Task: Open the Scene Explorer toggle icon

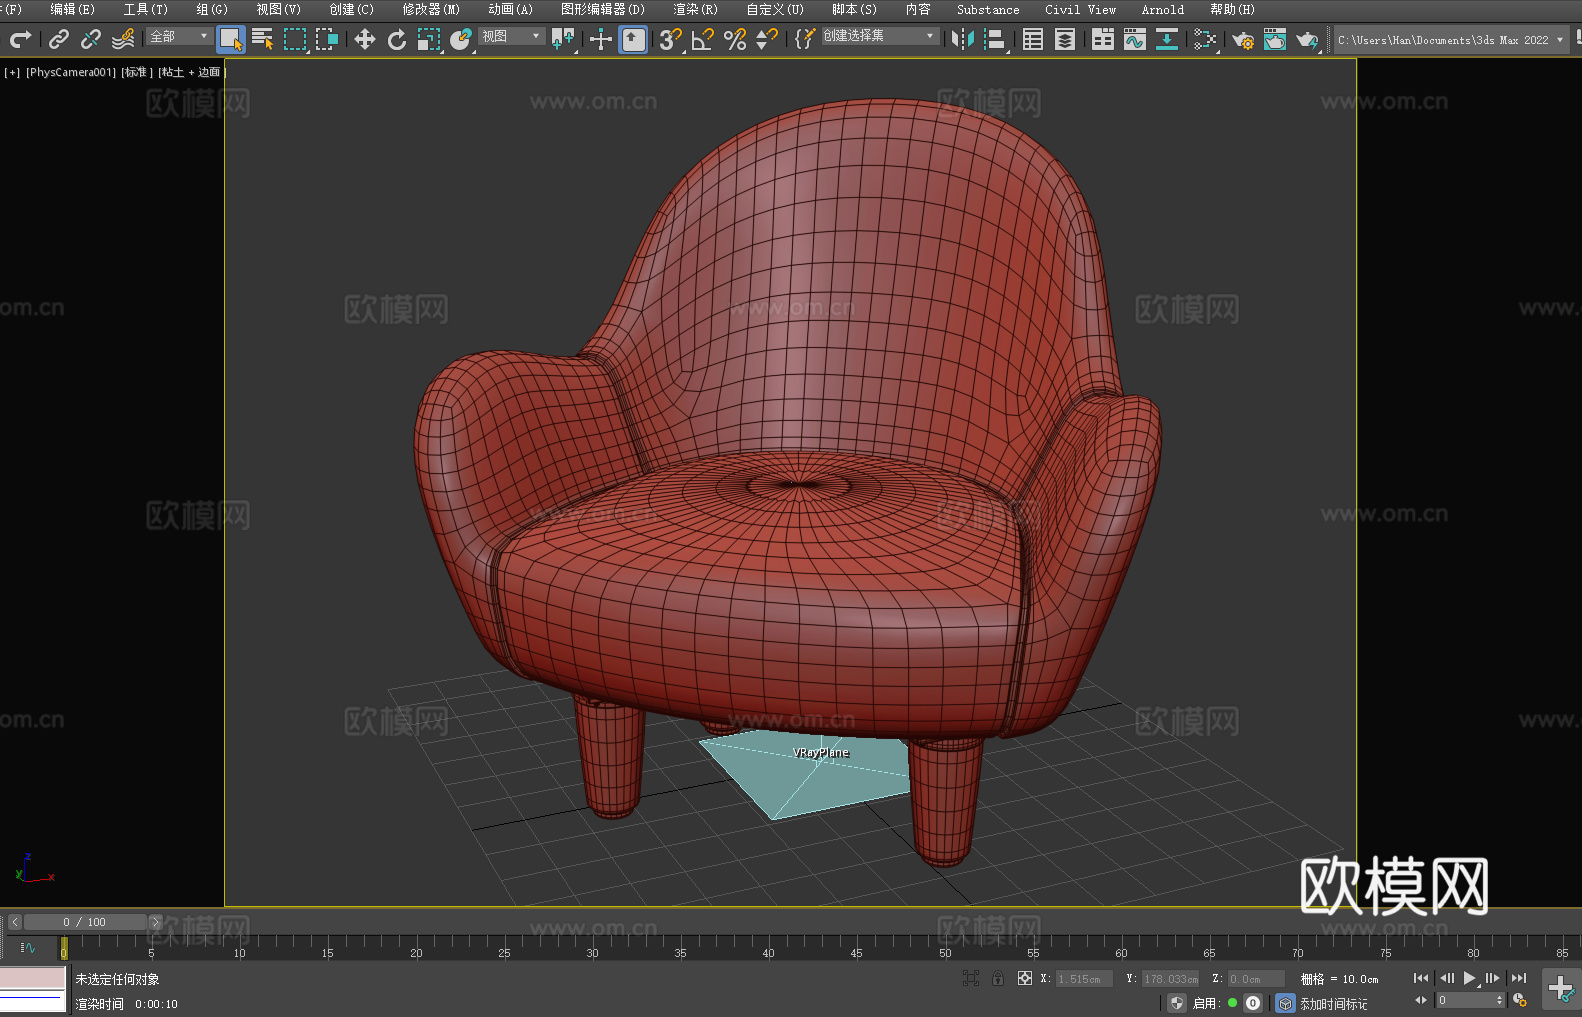Action: click(1033, 39)
